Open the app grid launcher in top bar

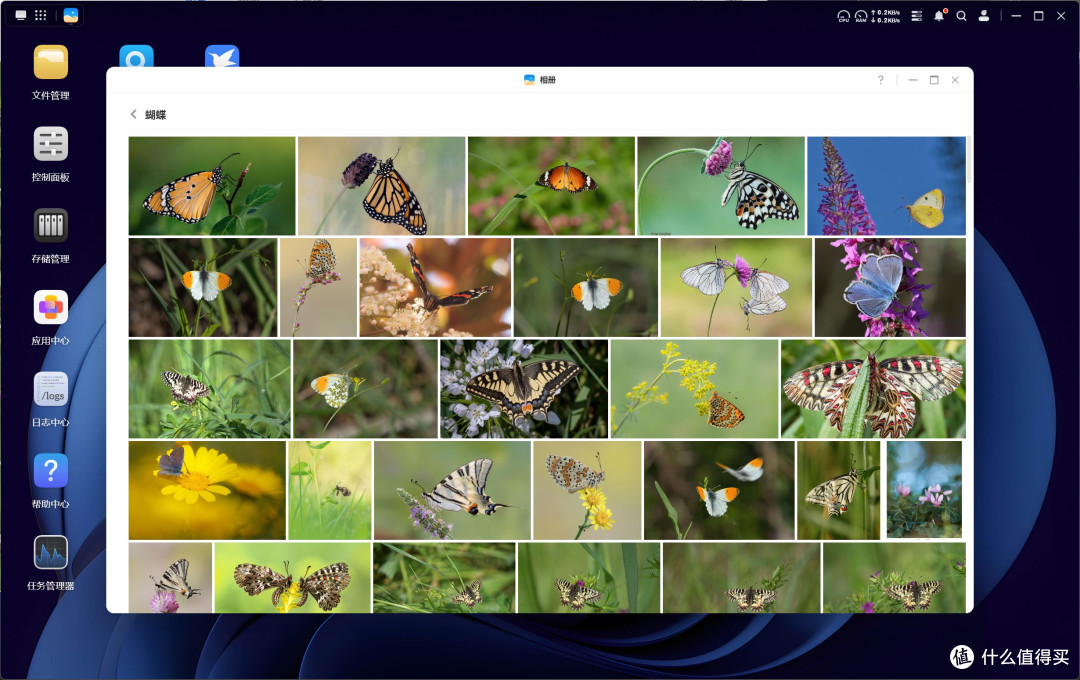(41, 15)
